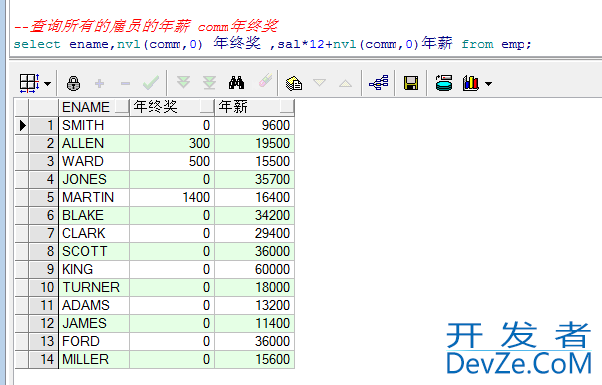Select the TURNER cell
Image resolution: width=602 pixels, height=385 pixels.
click(94, 288)
